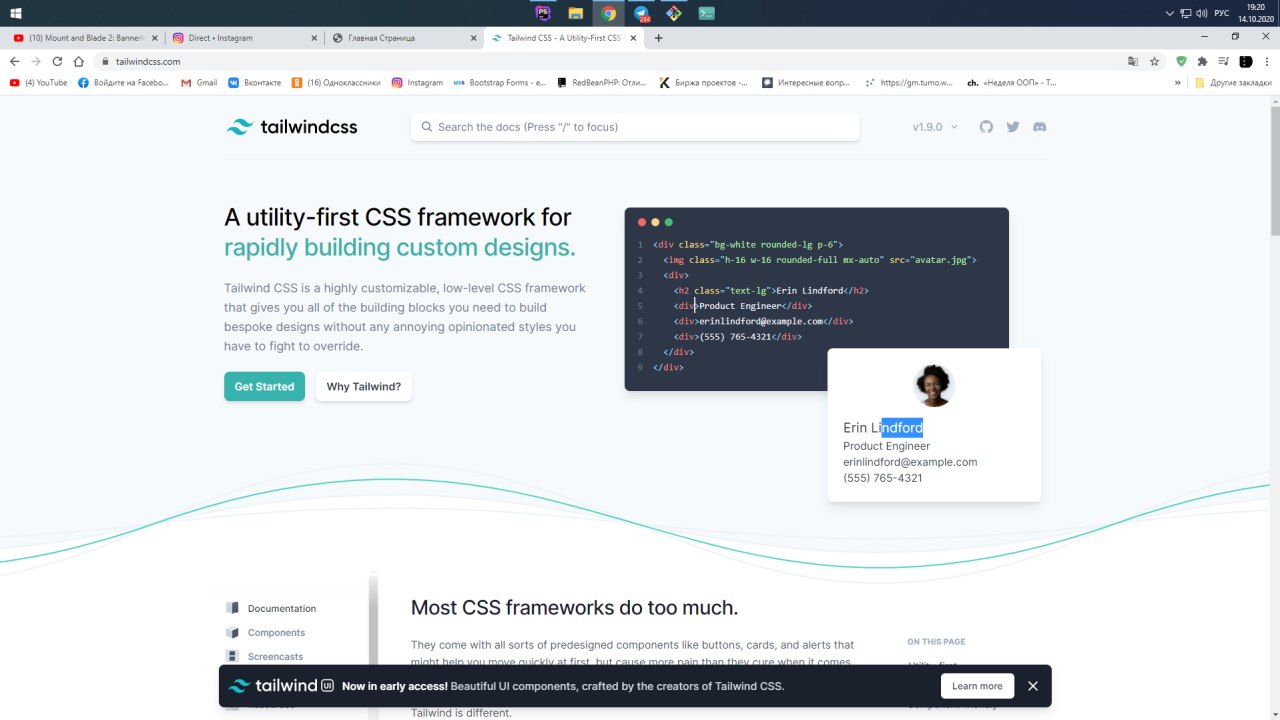The width and height of the screenshot is (1280, 720).
Task: Open the Extensions puzzle icon
Action: tap(1202, 61)
